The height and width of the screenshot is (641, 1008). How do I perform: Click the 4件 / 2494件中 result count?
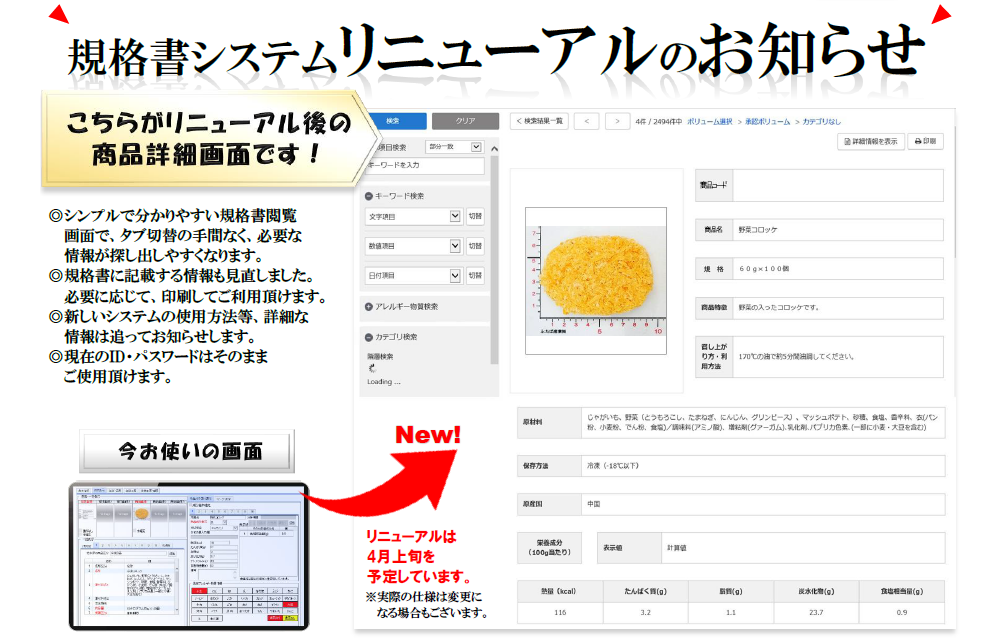tap(658, 122)
